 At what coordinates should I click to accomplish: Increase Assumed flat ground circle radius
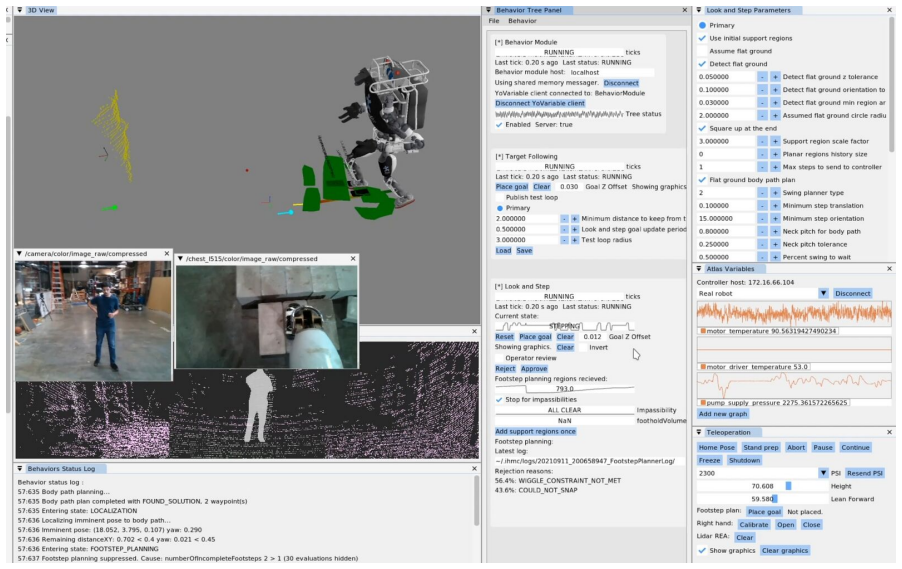[x=775, y=116]
